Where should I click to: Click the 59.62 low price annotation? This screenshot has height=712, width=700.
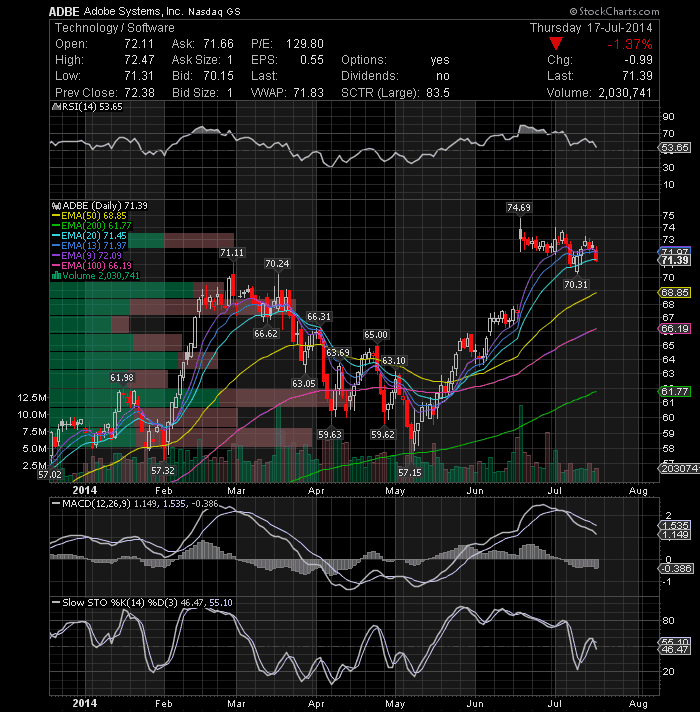pos(383,435)
